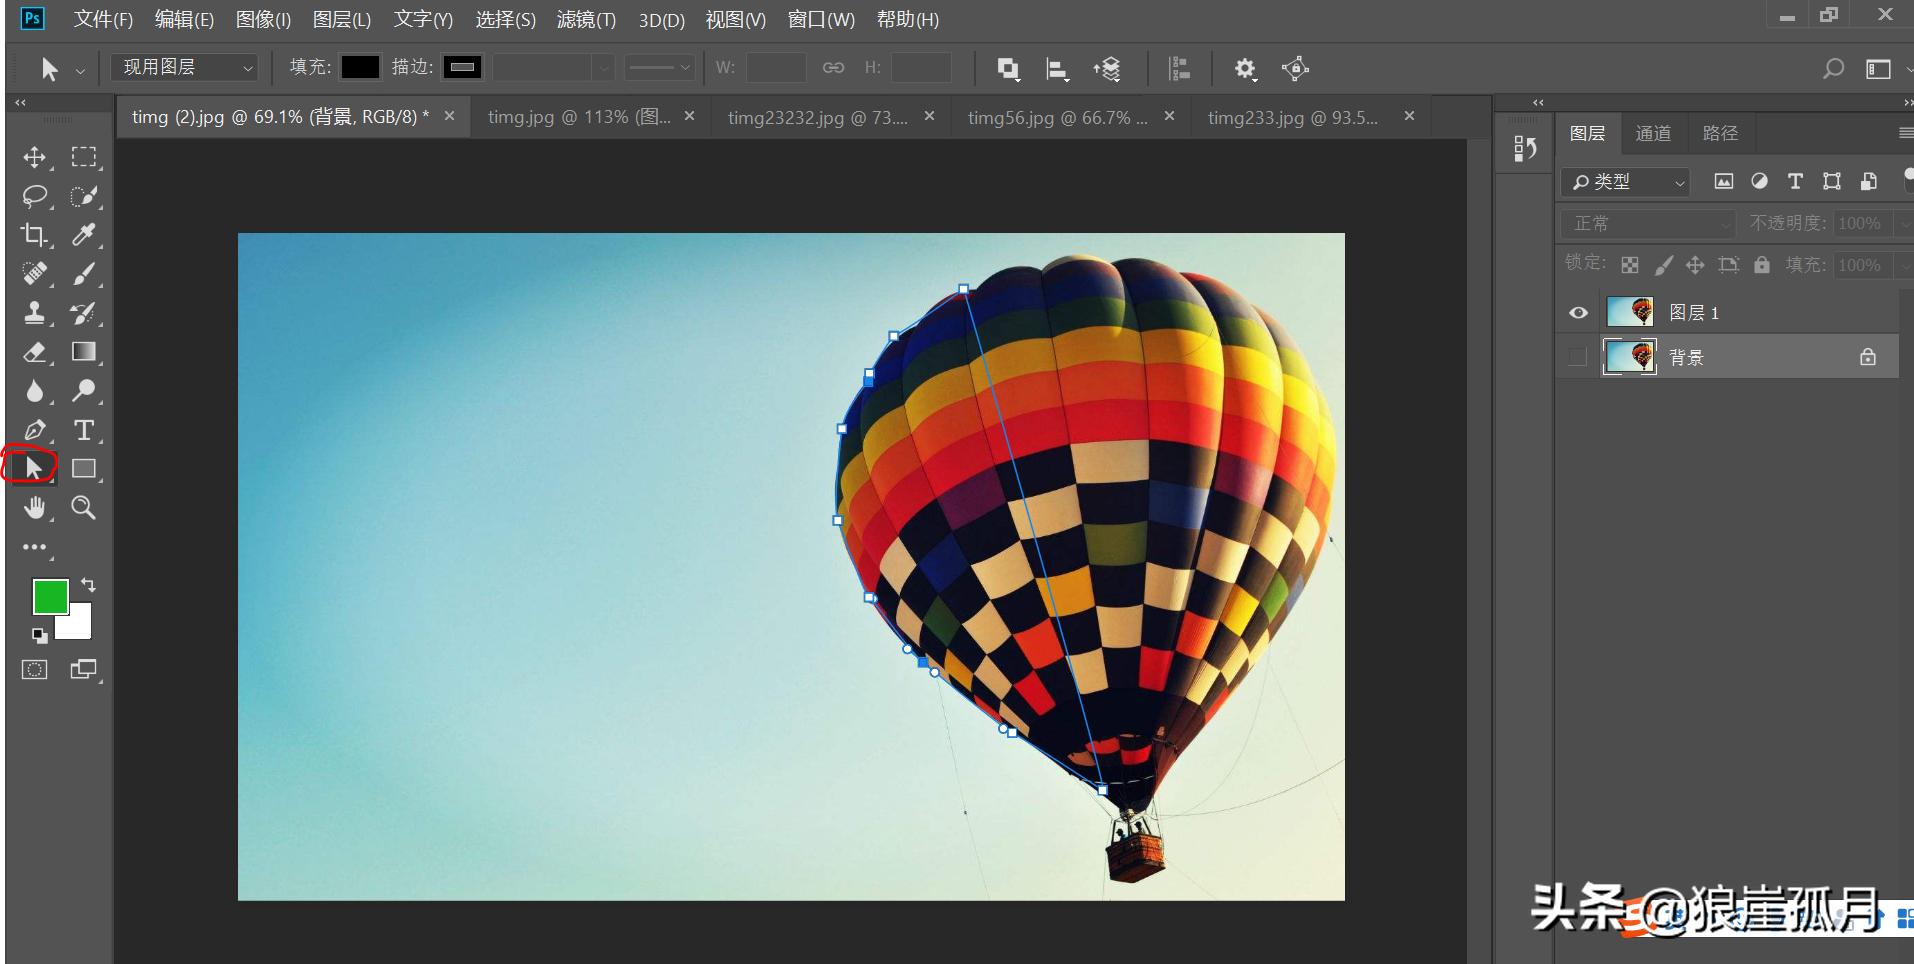The width and height of the screenshot is (1914, 964).
Task: Select the Horizontal Type tool
Action: click(84, 430)
